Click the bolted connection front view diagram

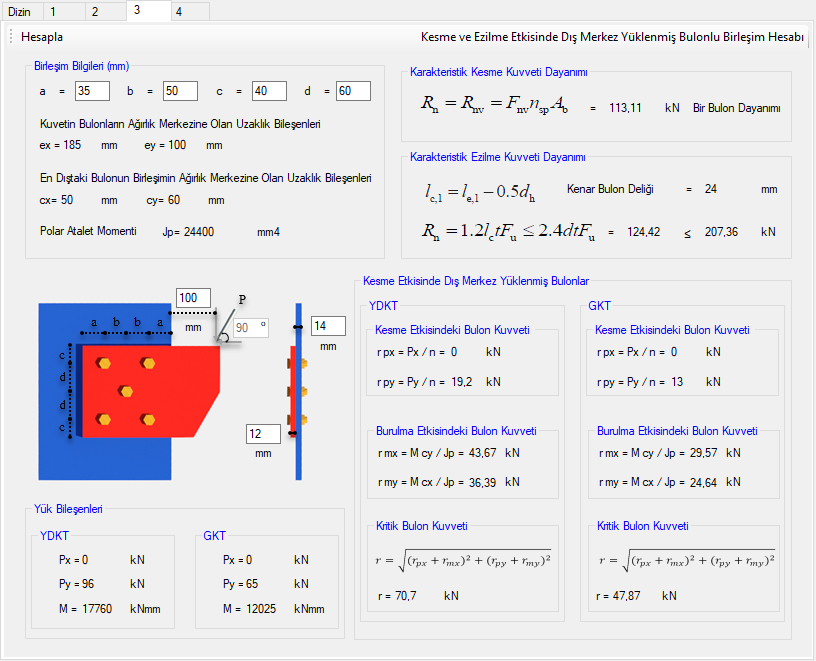(x=129, y=391)
